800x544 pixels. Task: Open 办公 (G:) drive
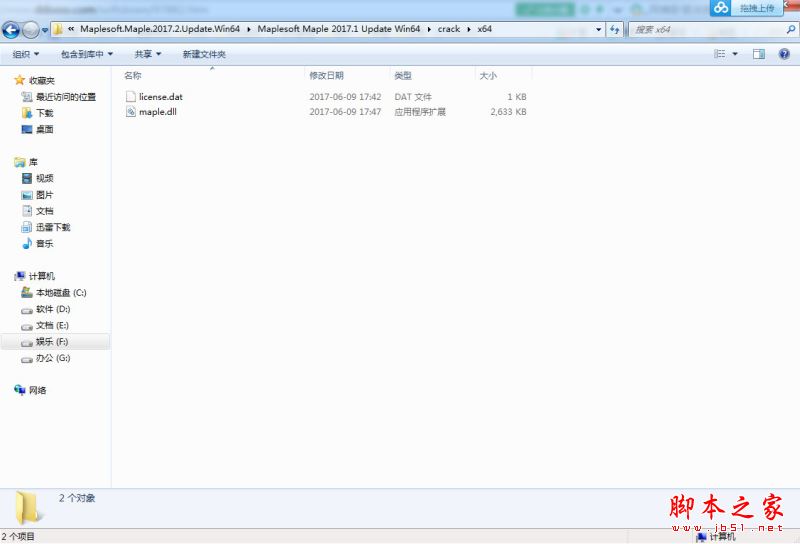[x=53, y=358]
